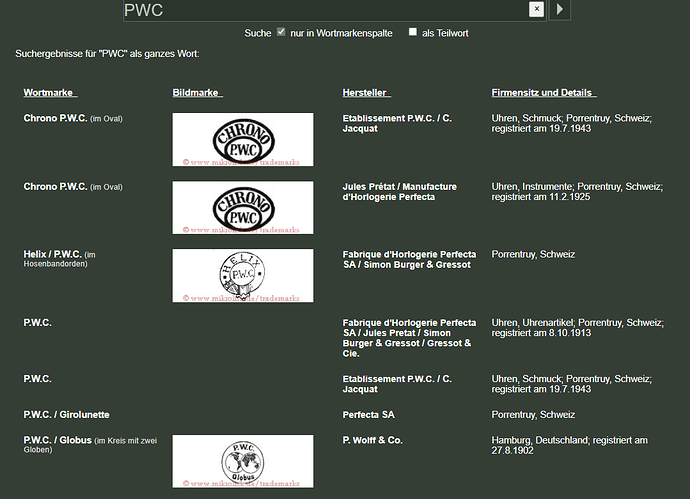
Task: Select 'Hamburg, Deutschland' details text
Action: [540, 440]
